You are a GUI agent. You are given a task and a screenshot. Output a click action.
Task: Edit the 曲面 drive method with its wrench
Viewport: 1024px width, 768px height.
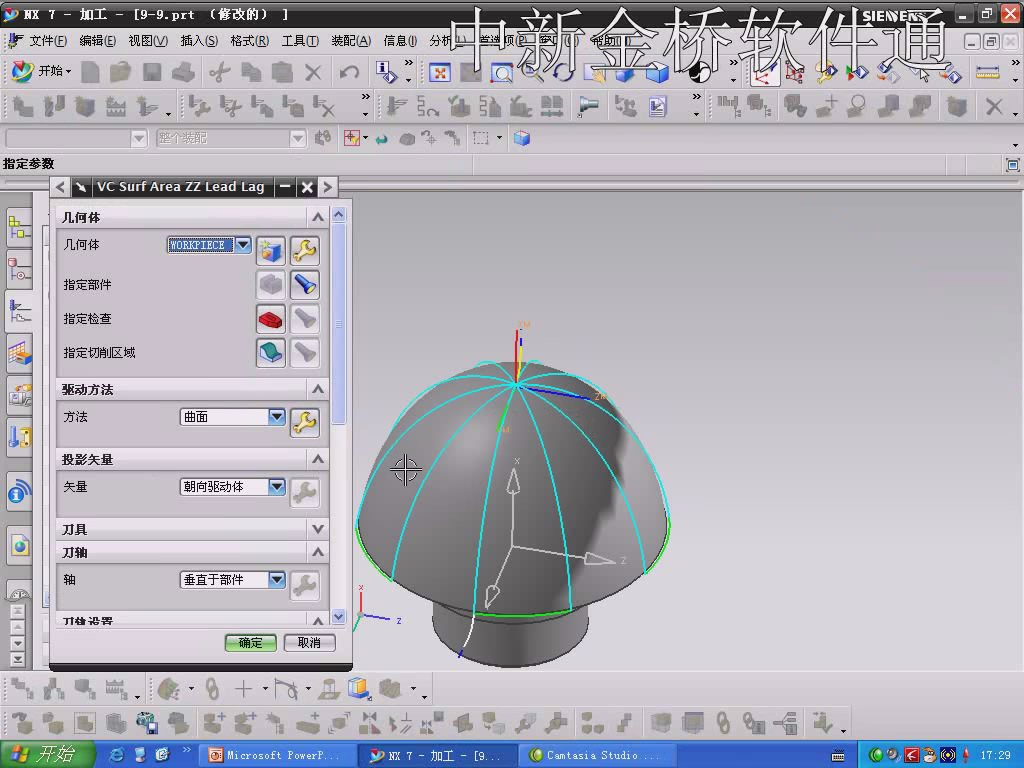point(305,423)
